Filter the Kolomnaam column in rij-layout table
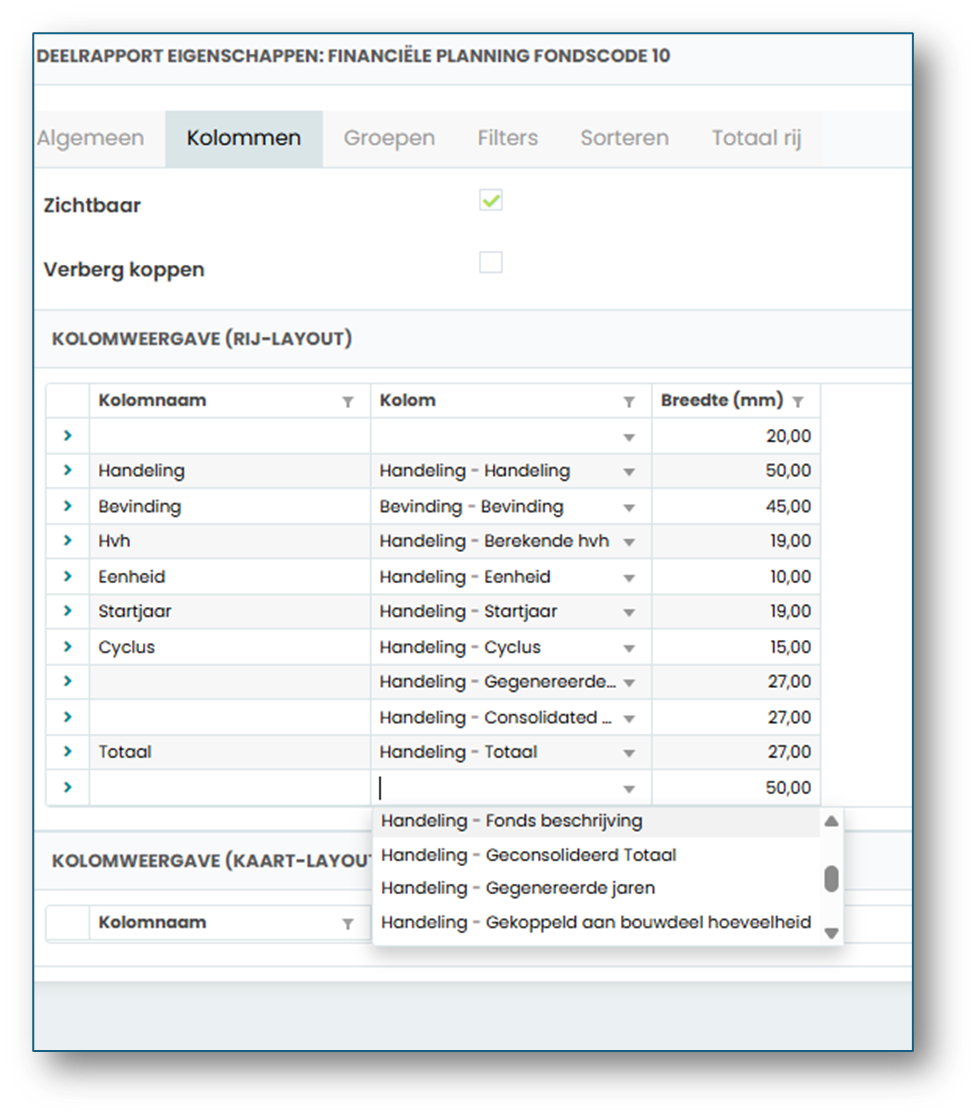The width and height of the screenshot is (978, 1116). click(x=347, y=402)
